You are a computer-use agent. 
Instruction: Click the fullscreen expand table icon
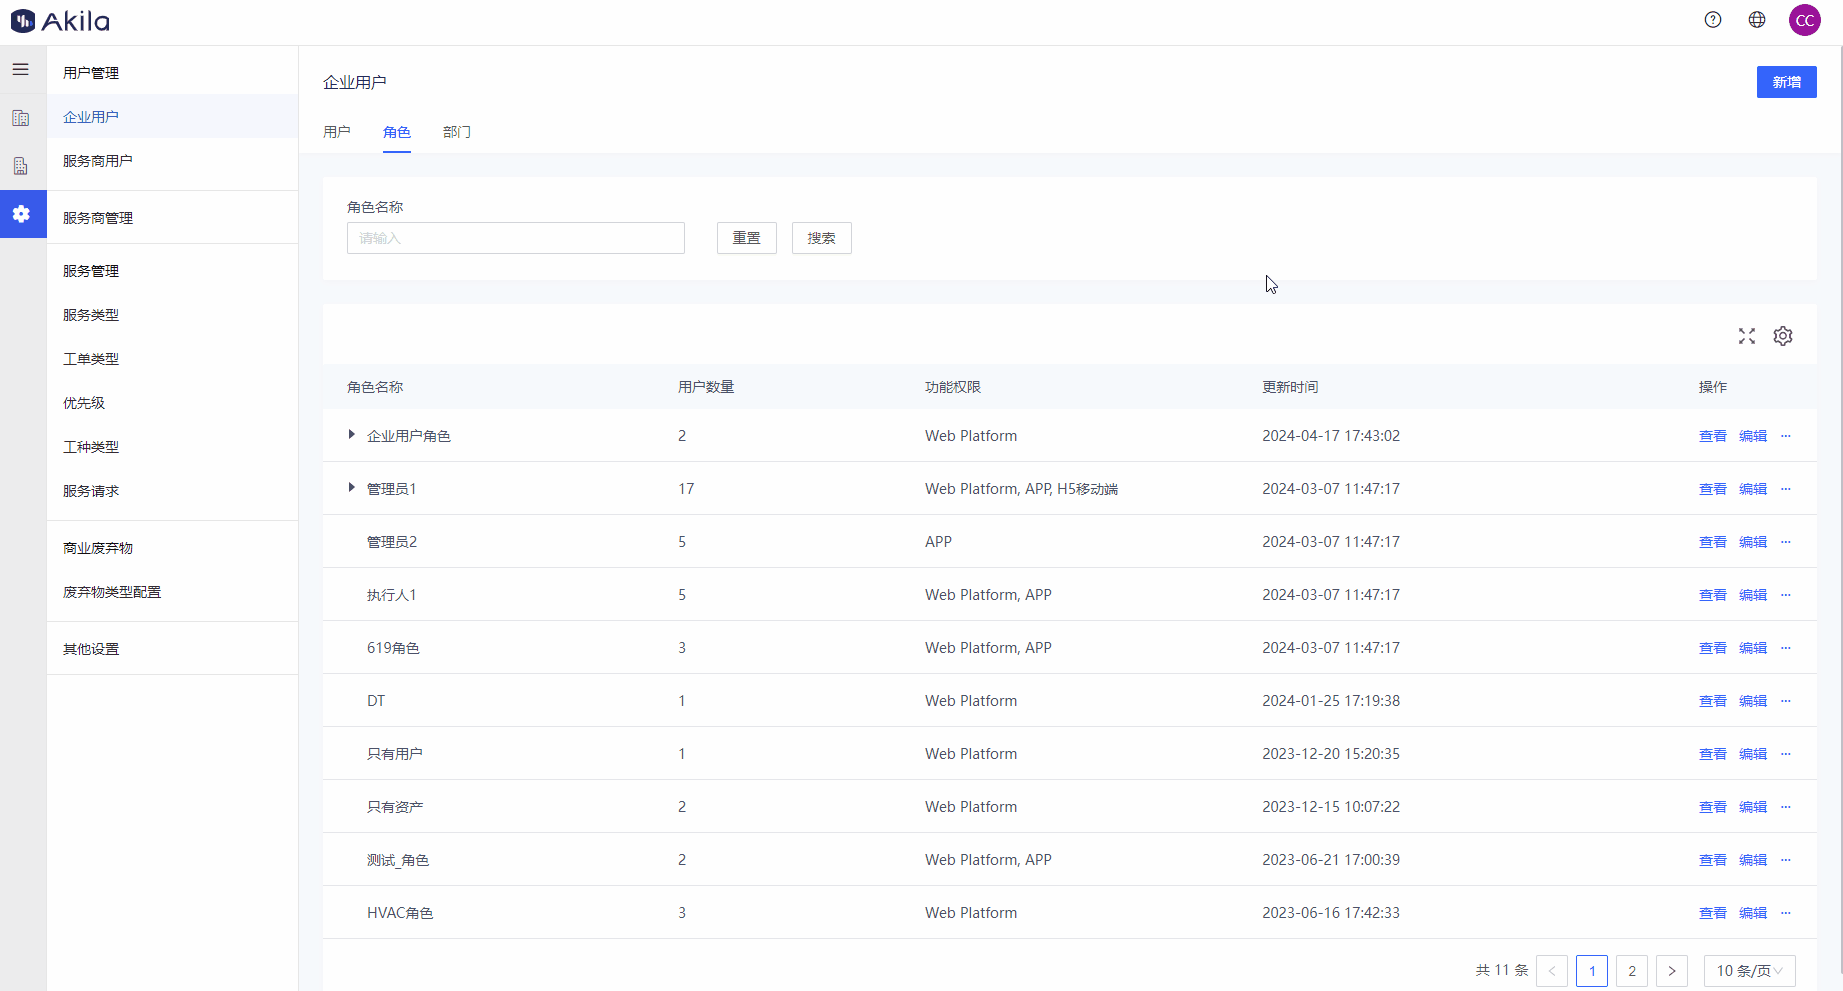point(1746,336)
